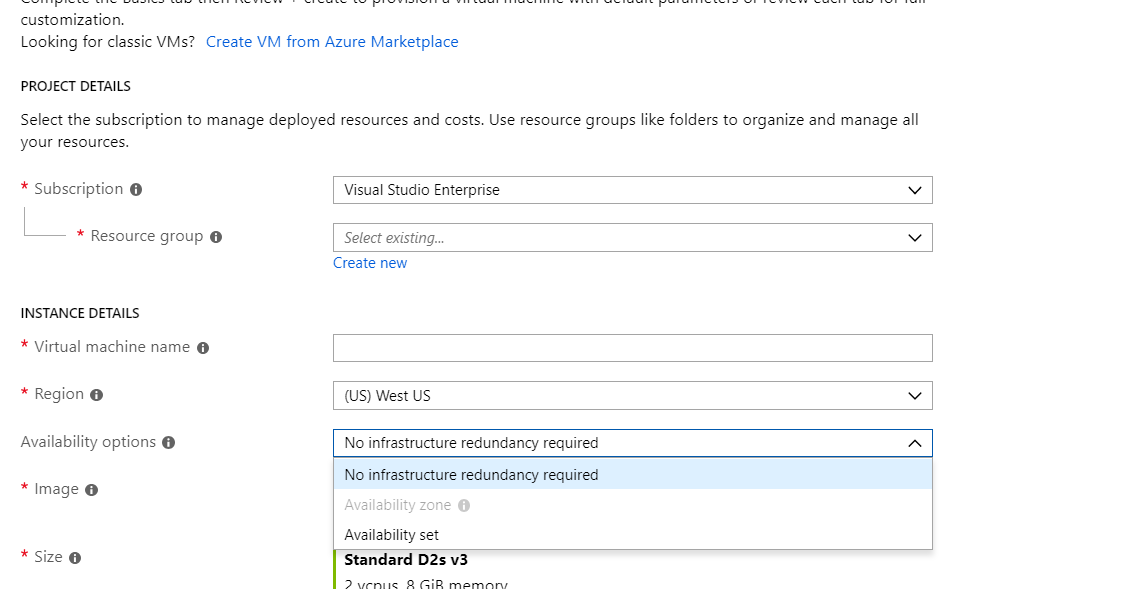Click the Availability options field text

471,443
